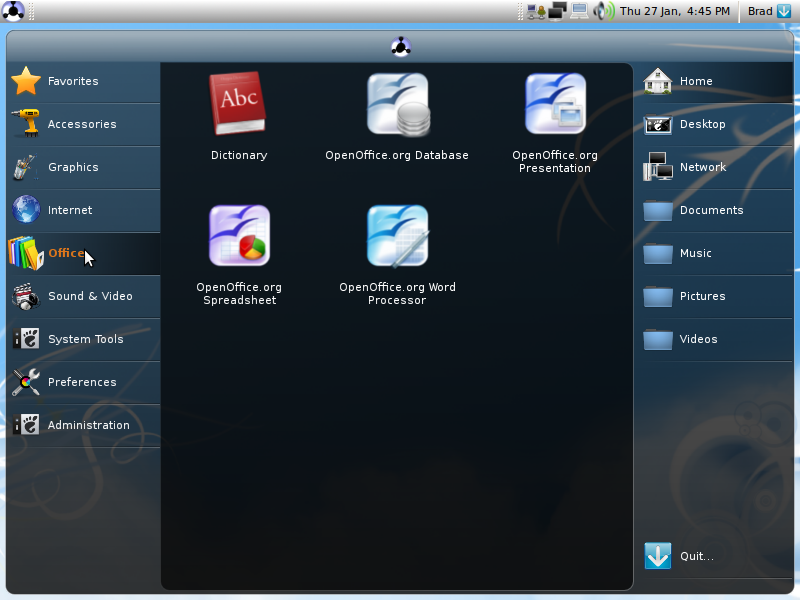The height and width of the screenshot is (600, 800).
Task: Click the Sound & Video clapperboard icon
Action: tap(26, 296)
